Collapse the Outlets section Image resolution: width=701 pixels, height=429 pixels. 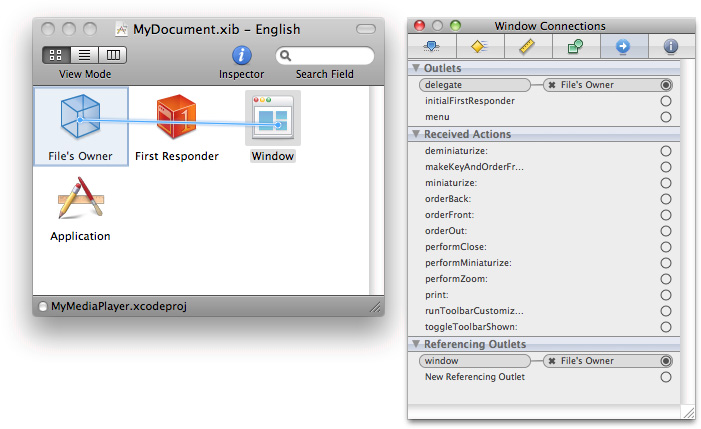[x=417, y=68]
